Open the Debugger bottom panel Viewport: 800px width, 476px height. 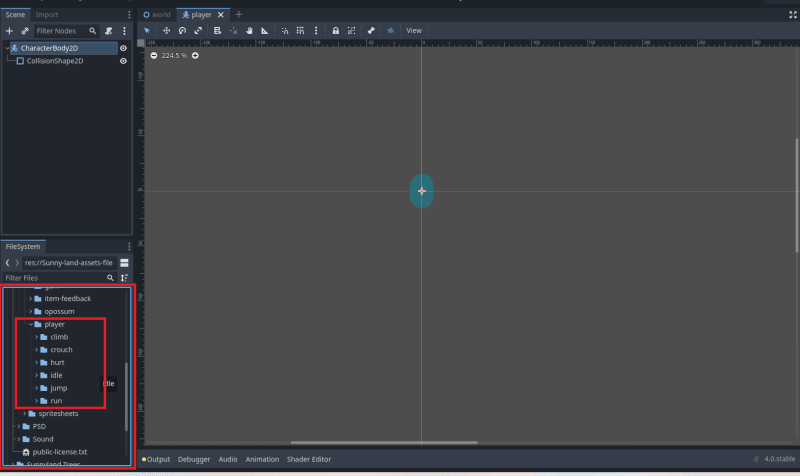(x=194, y=459)
